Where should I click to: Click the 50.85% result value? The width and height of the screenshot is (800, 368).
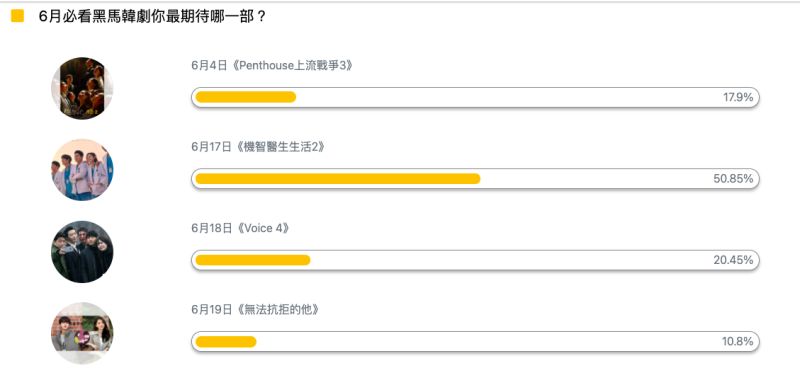pos(733,179)
